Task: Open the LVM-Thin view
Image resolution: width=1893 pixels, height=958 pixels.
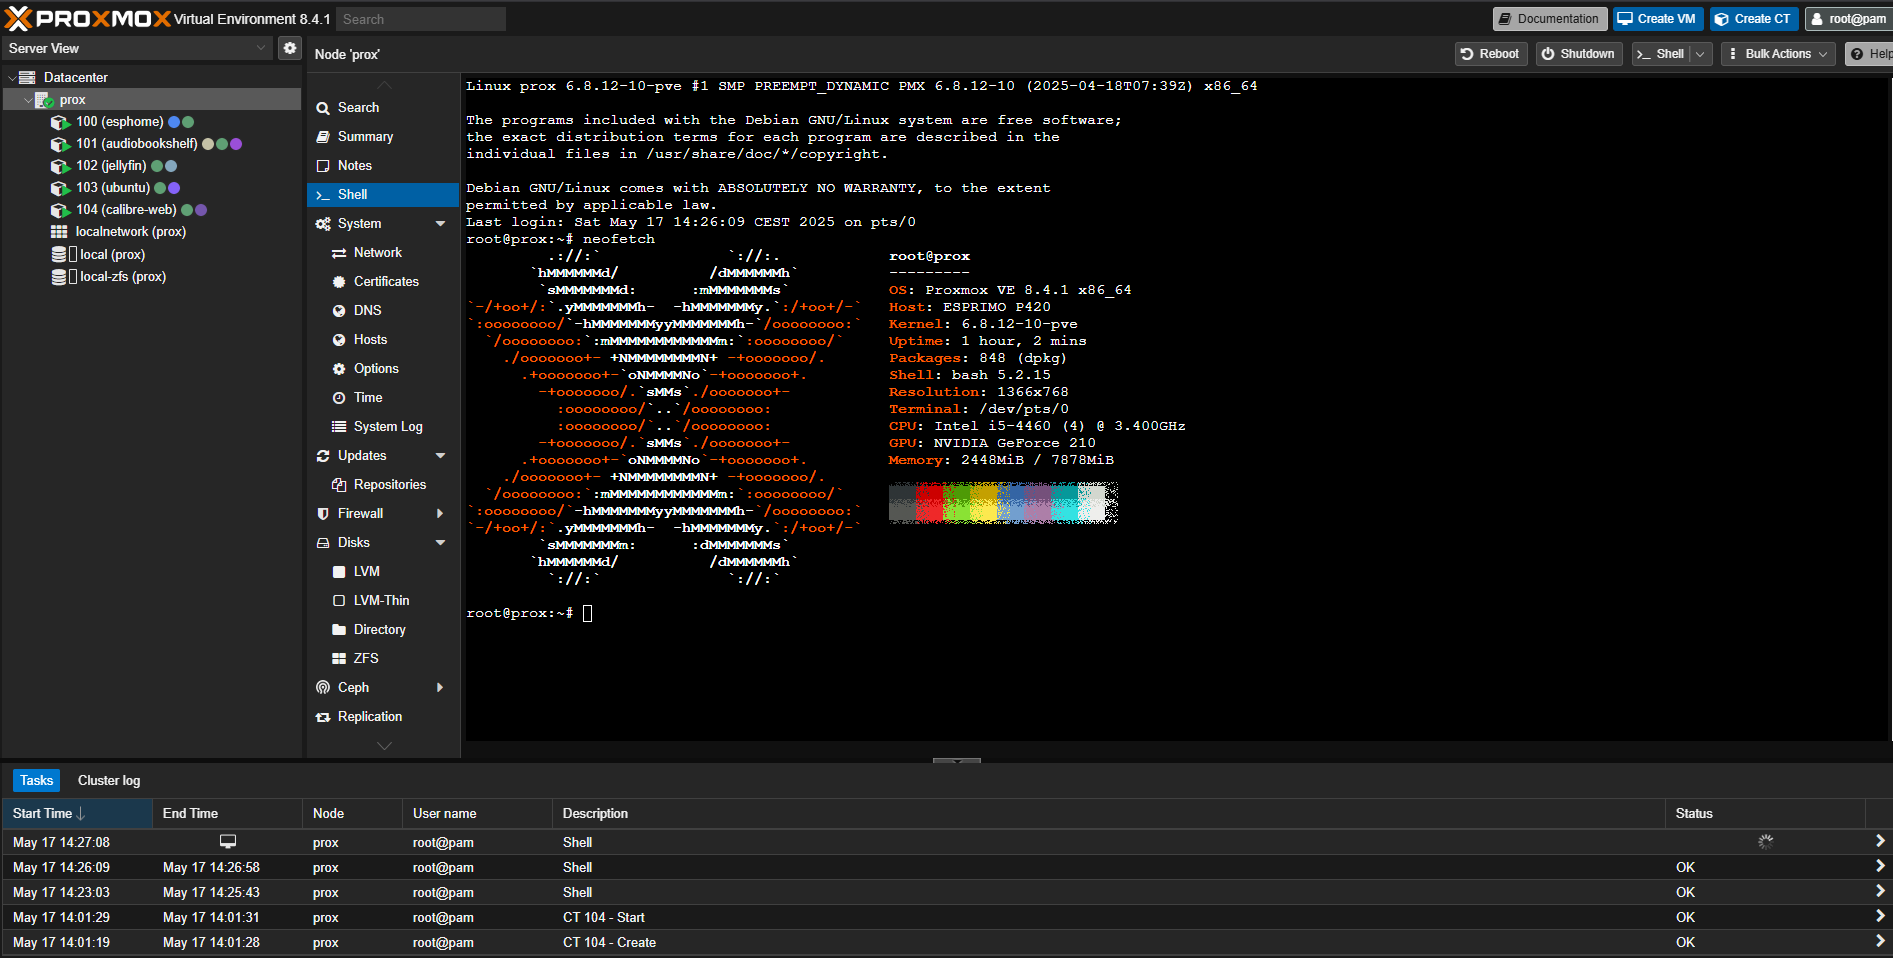Action: pyautogui.click(x=381, y=601)
